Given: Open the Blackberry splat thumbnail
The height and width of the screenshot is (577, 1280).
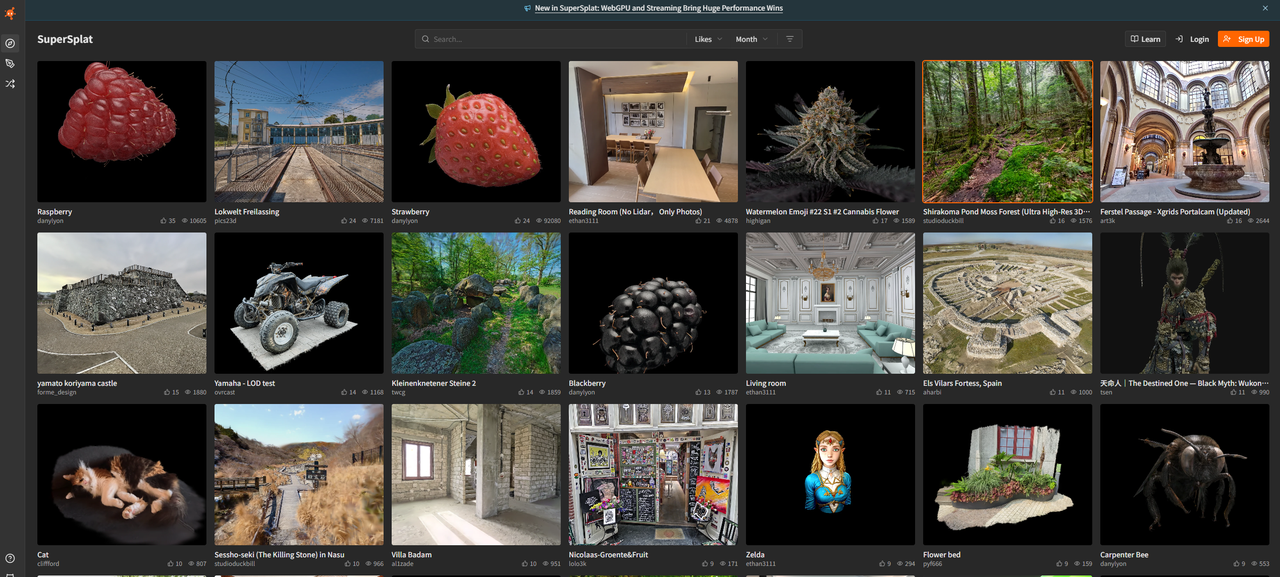Looking at the screenshot, I should point(653,303).
